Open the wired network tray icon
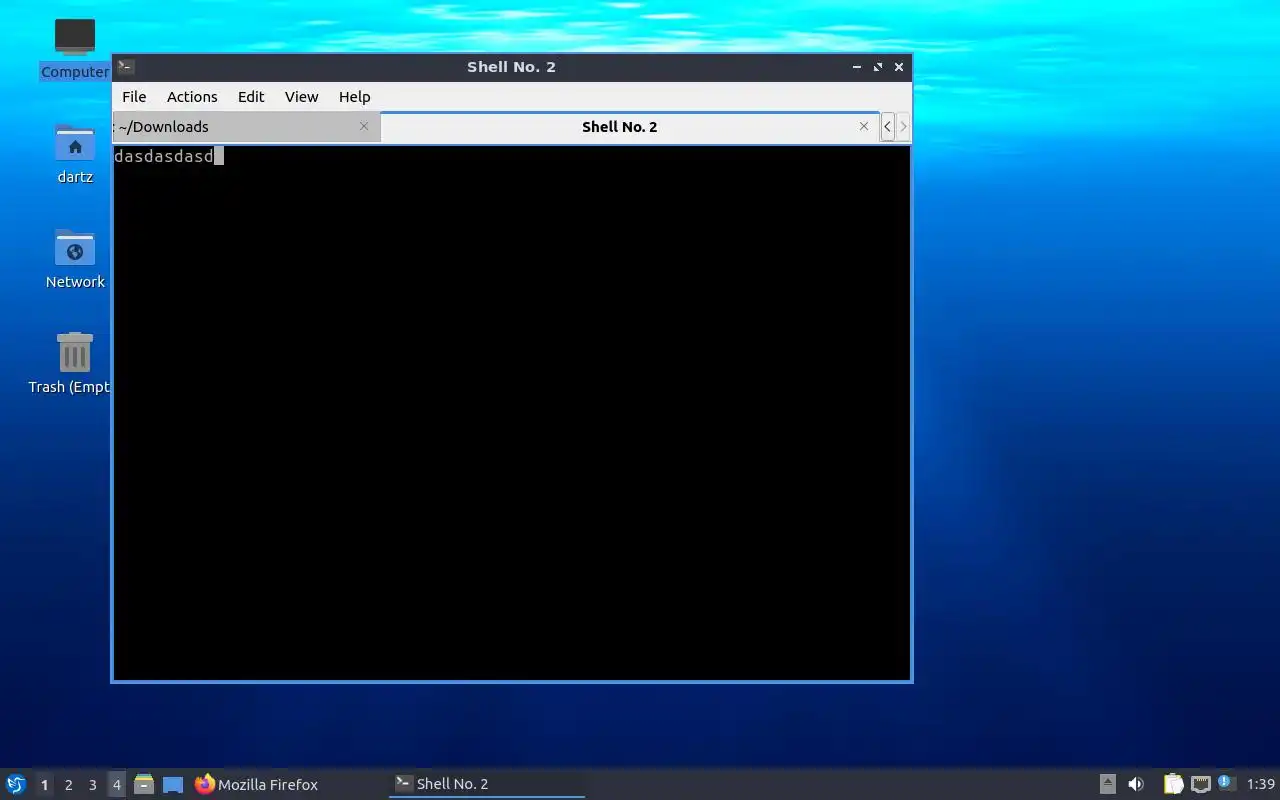 (x=1200, y=784)
